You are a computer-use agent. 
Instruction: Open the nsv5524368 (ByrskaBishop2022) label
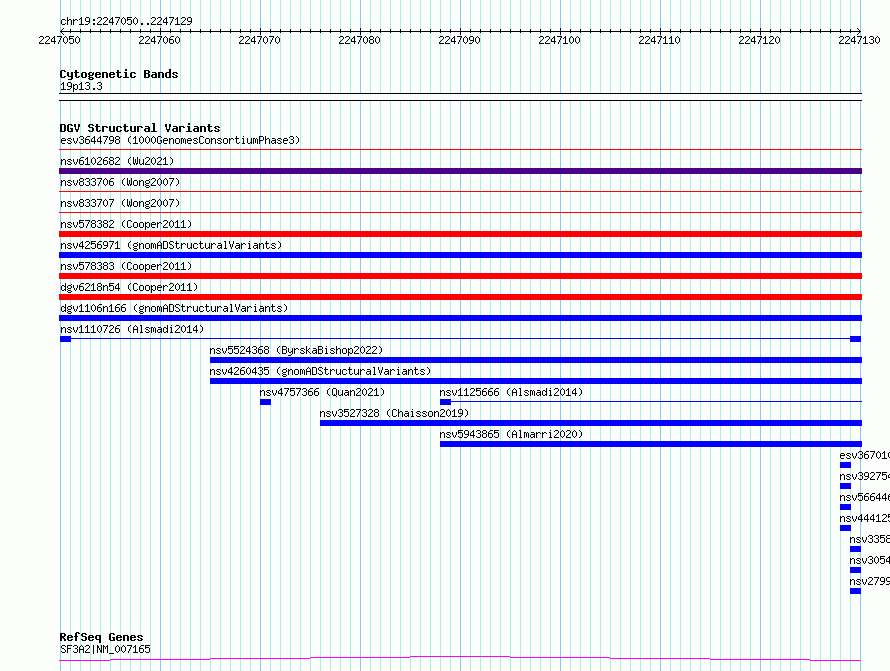(296, 350)
